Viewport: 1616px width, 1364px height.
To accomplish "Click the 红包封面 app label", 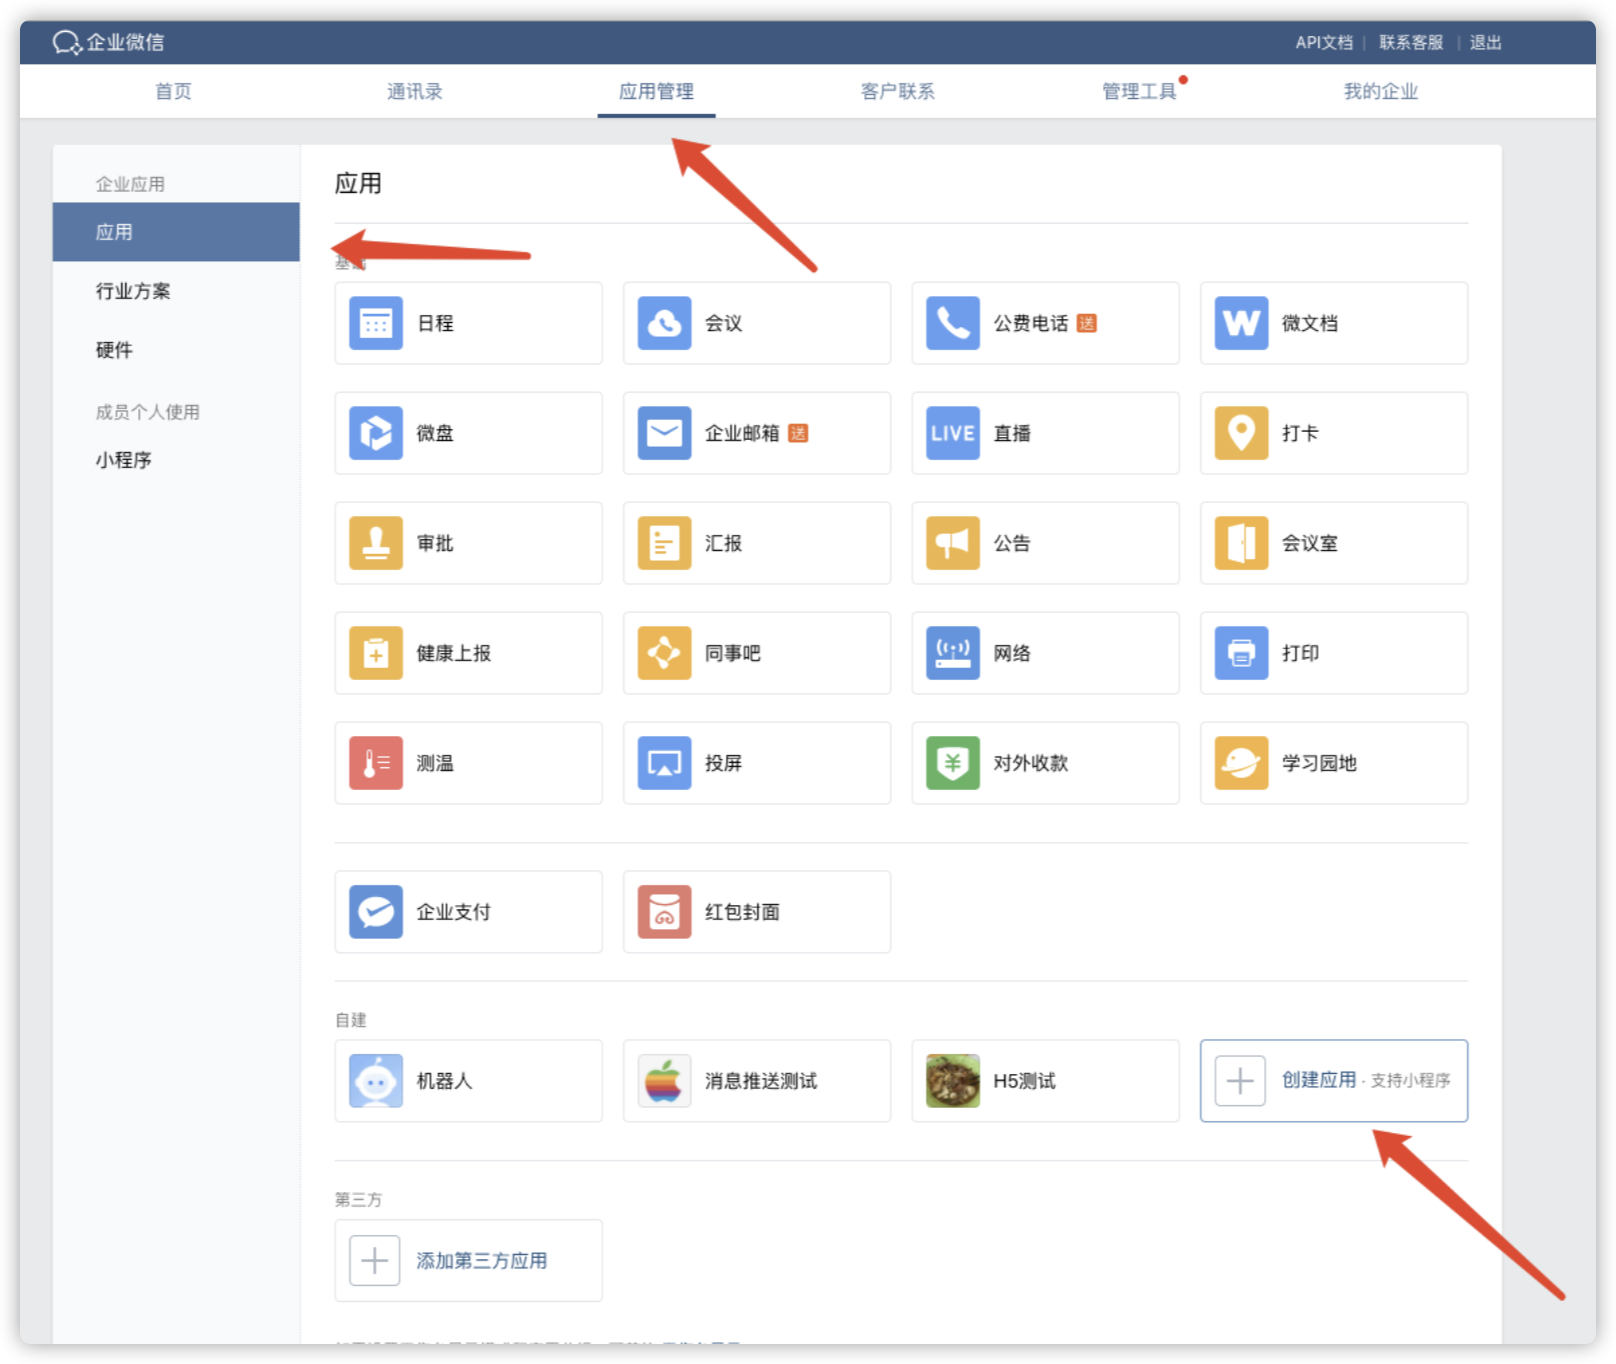I will (742, 912).
